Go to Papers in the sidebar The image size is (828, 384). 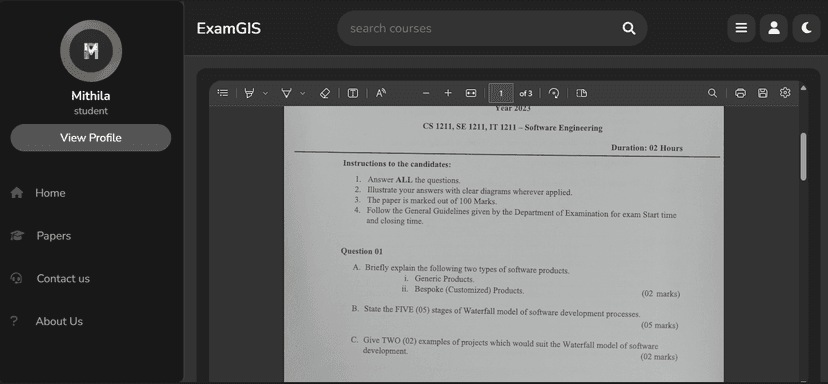[53, 236]
